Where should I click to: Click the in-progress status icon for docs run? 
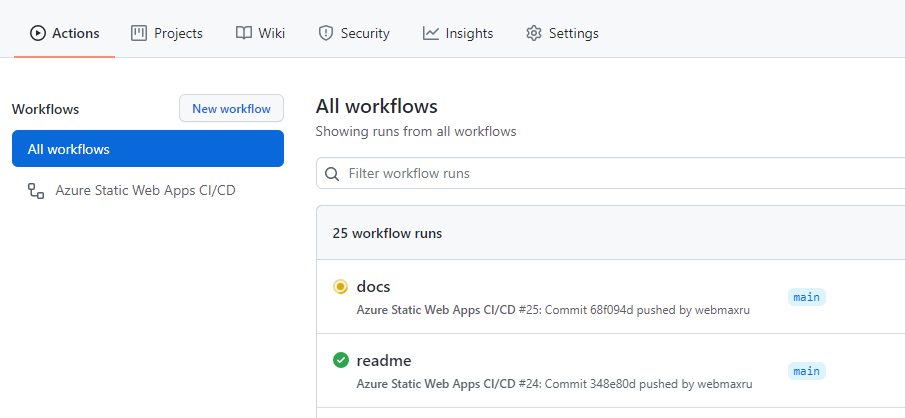[x=341, y=286]
